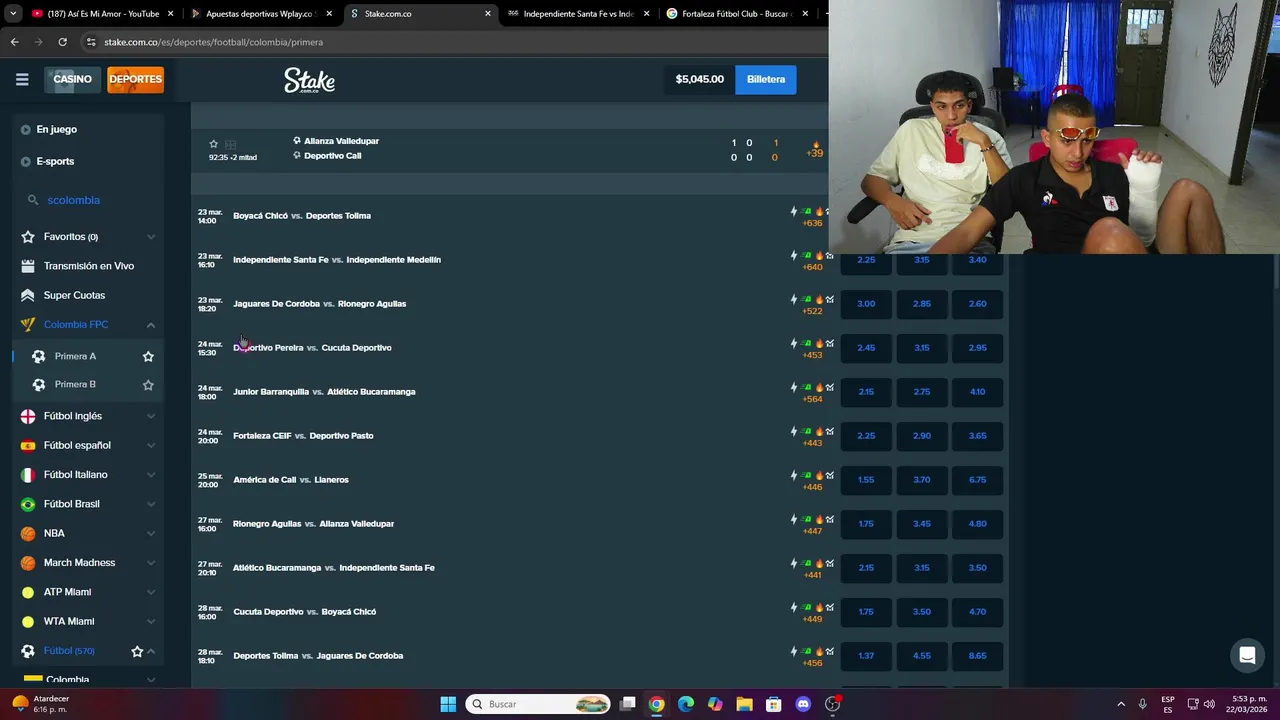This screenshot has width=1280, height=720.
Task: Select Primera B league
Action: coord(75,384)
